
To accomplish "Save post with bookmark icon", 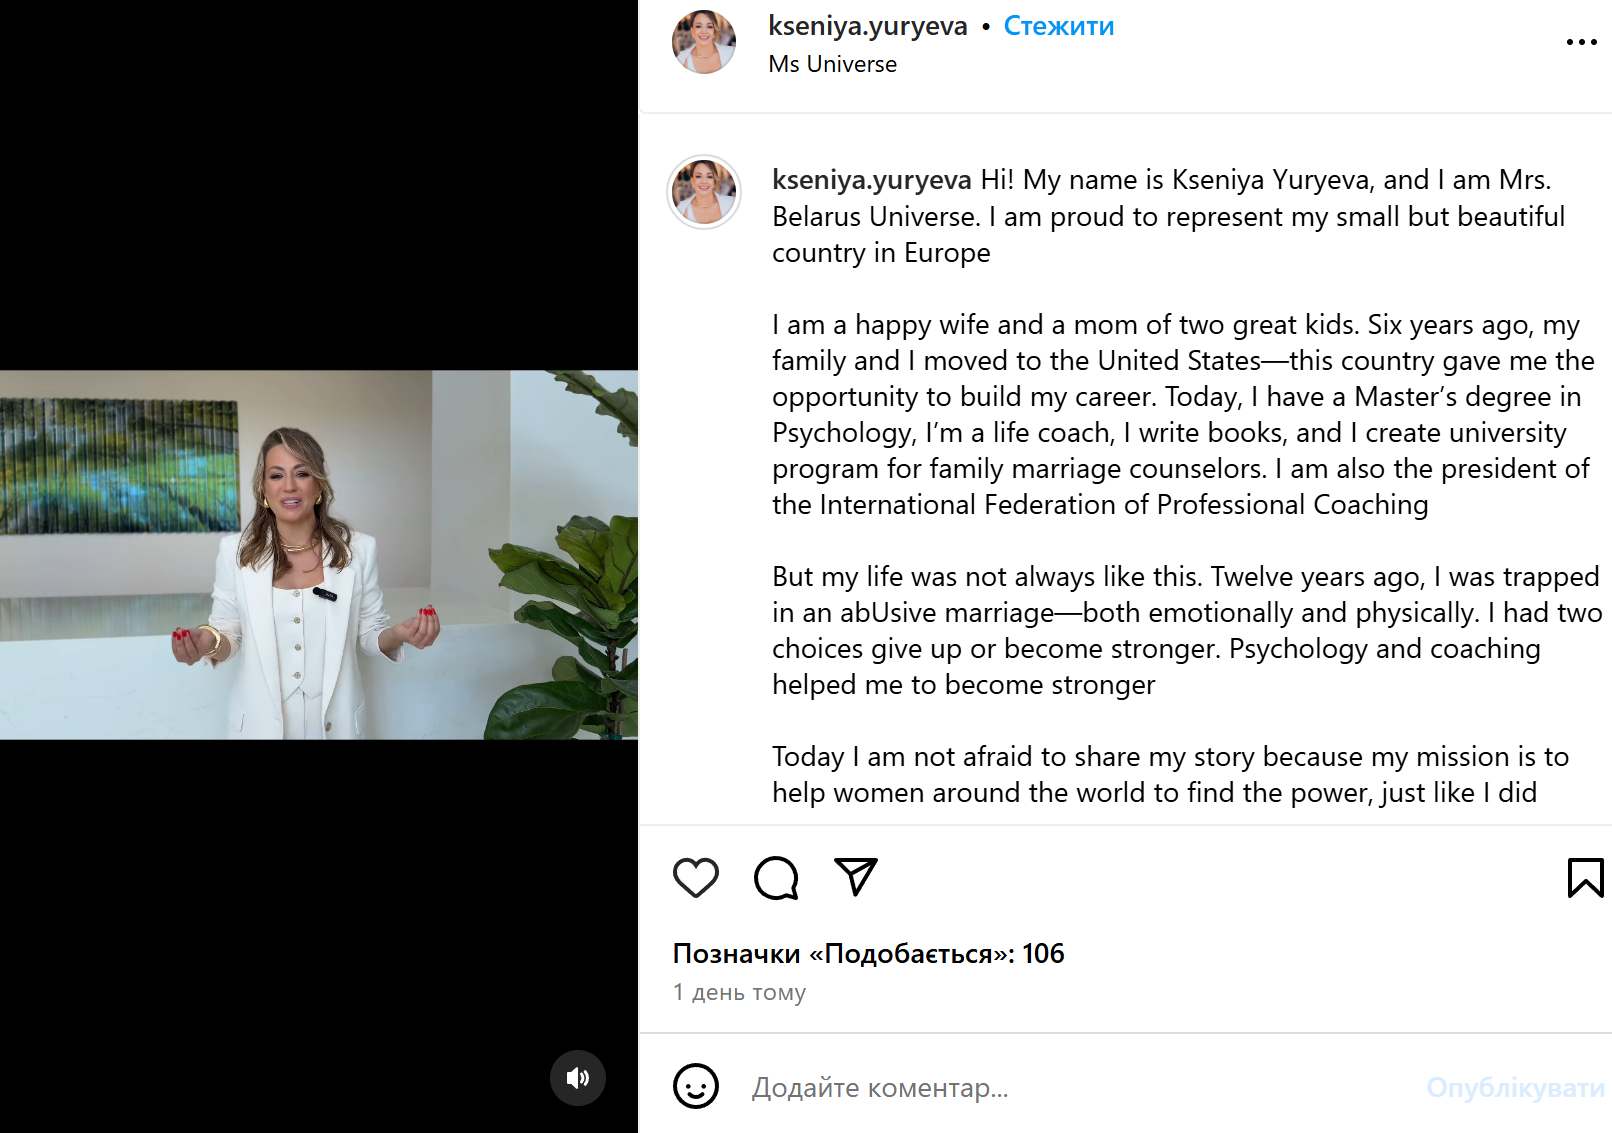I will click(1585, 878).
